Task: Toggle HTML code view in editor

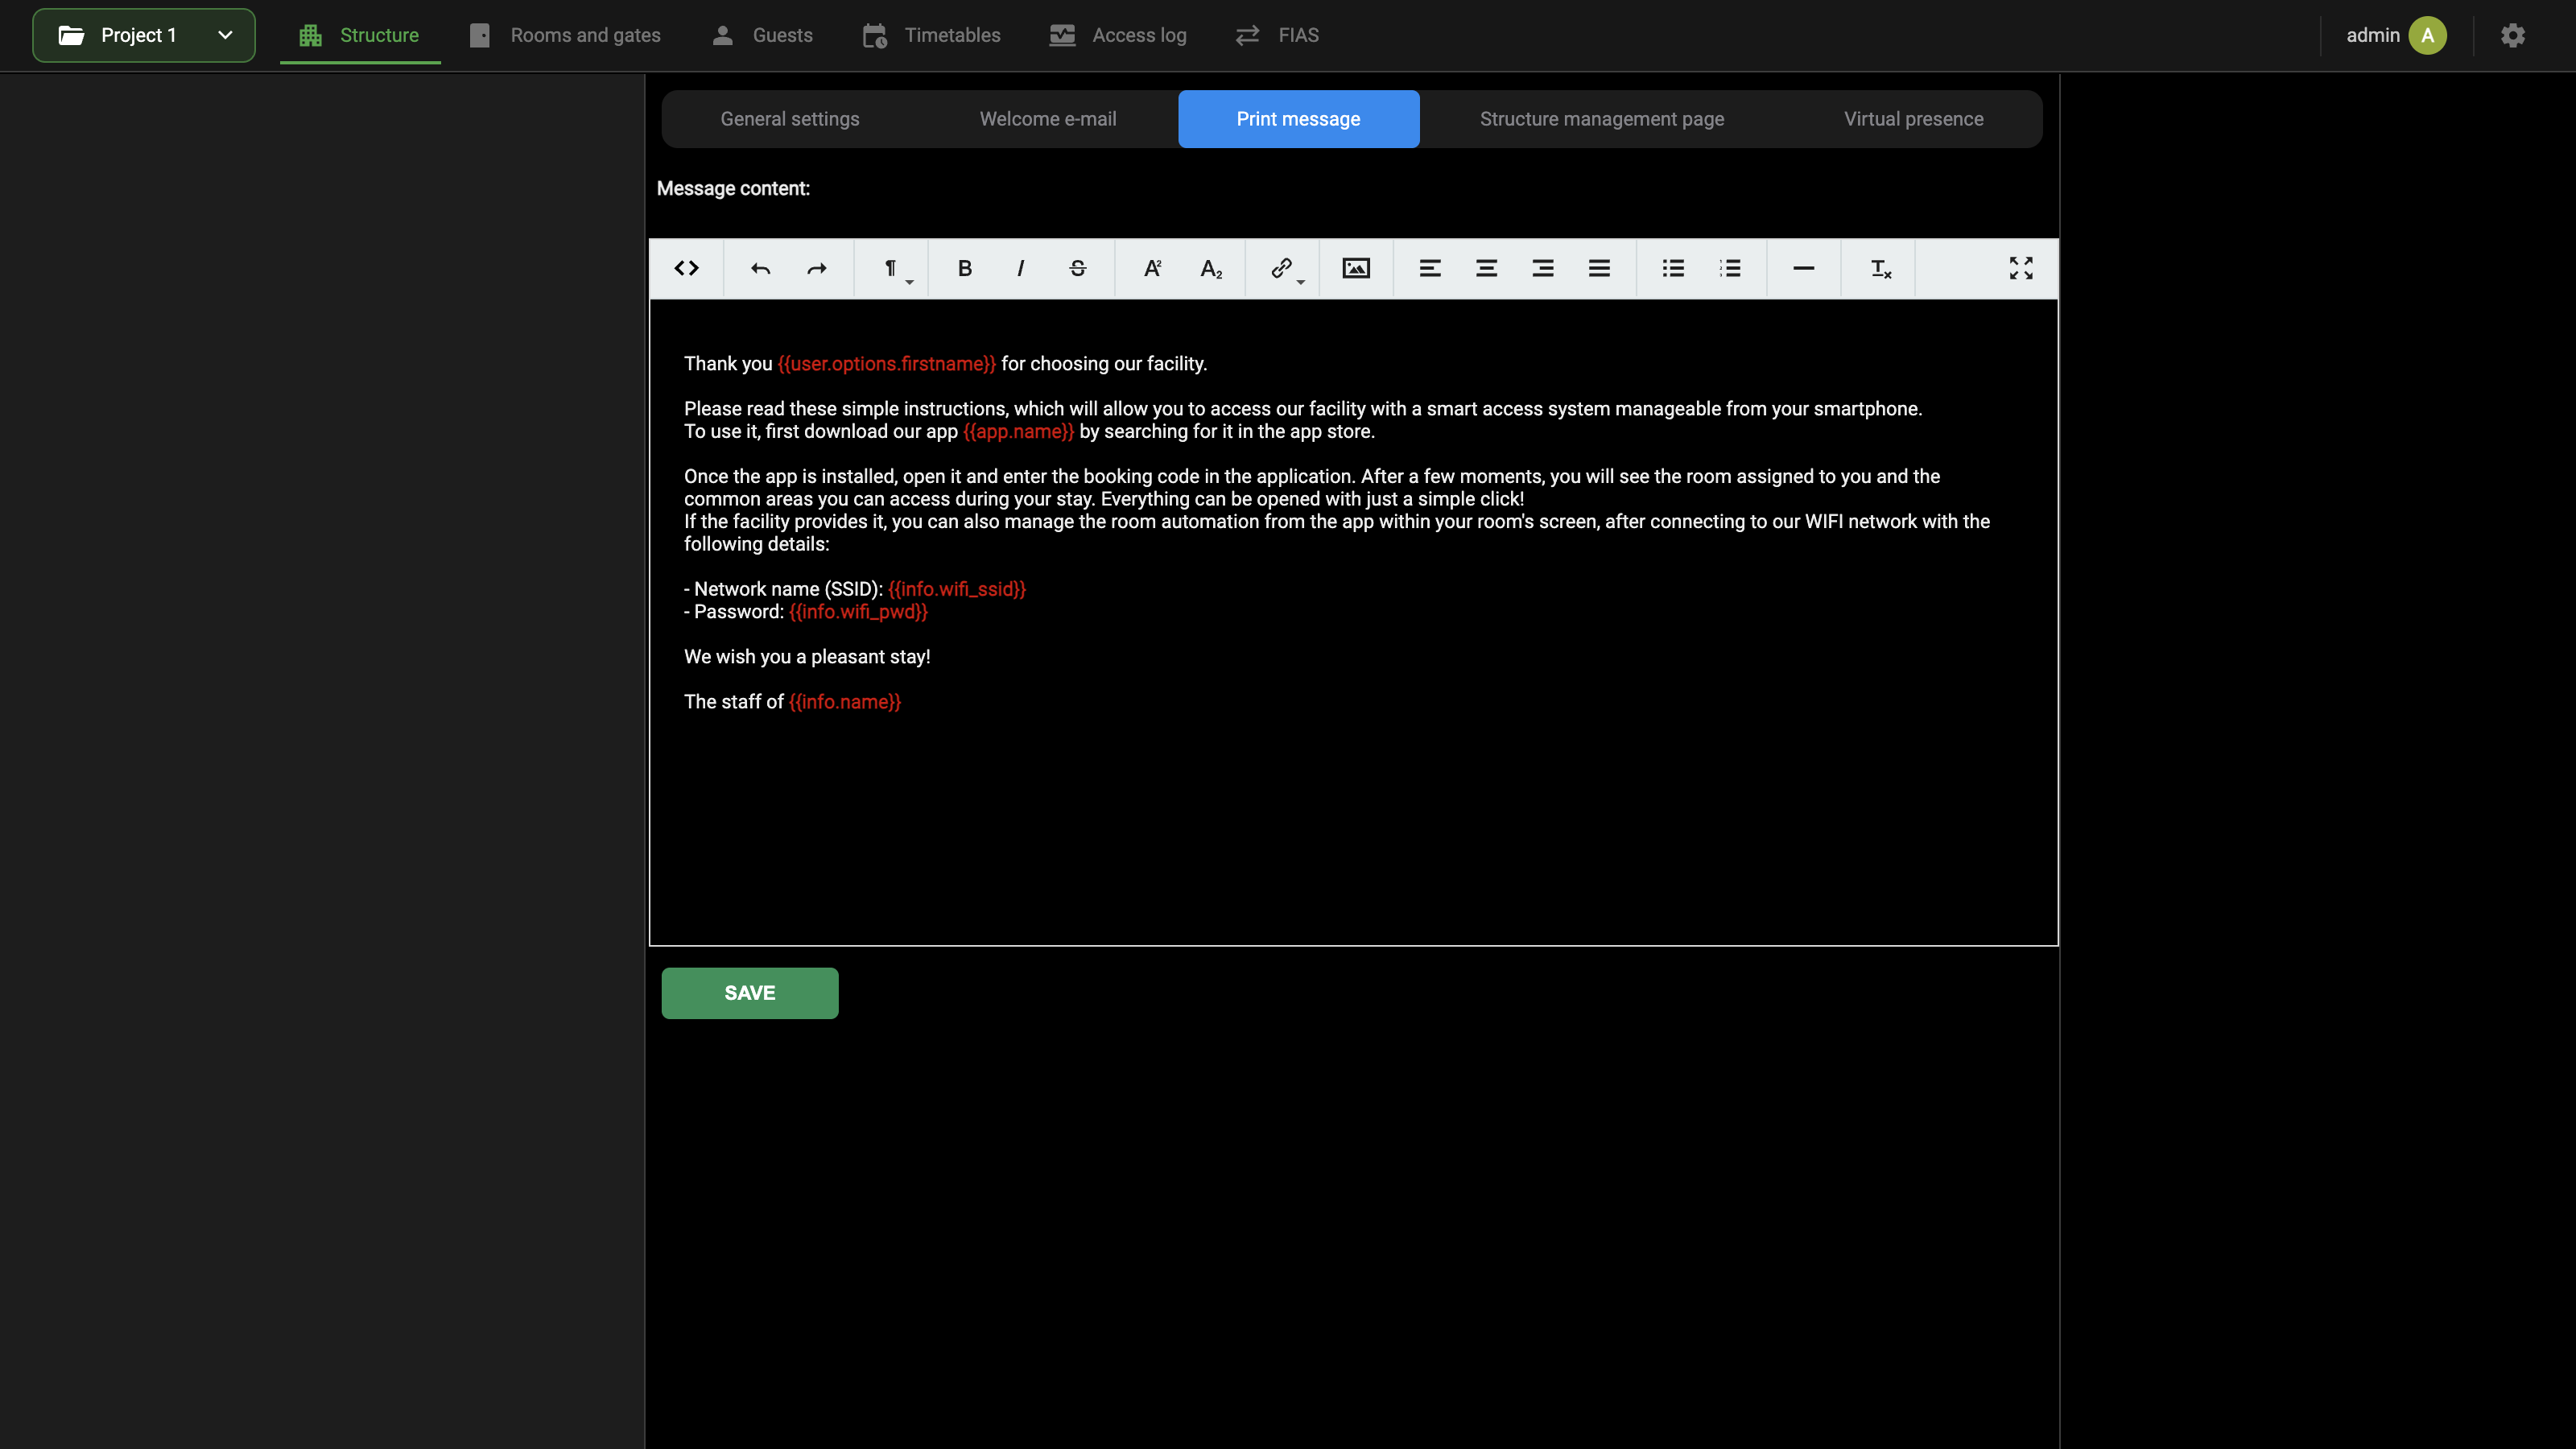Action: coord(686,268)
